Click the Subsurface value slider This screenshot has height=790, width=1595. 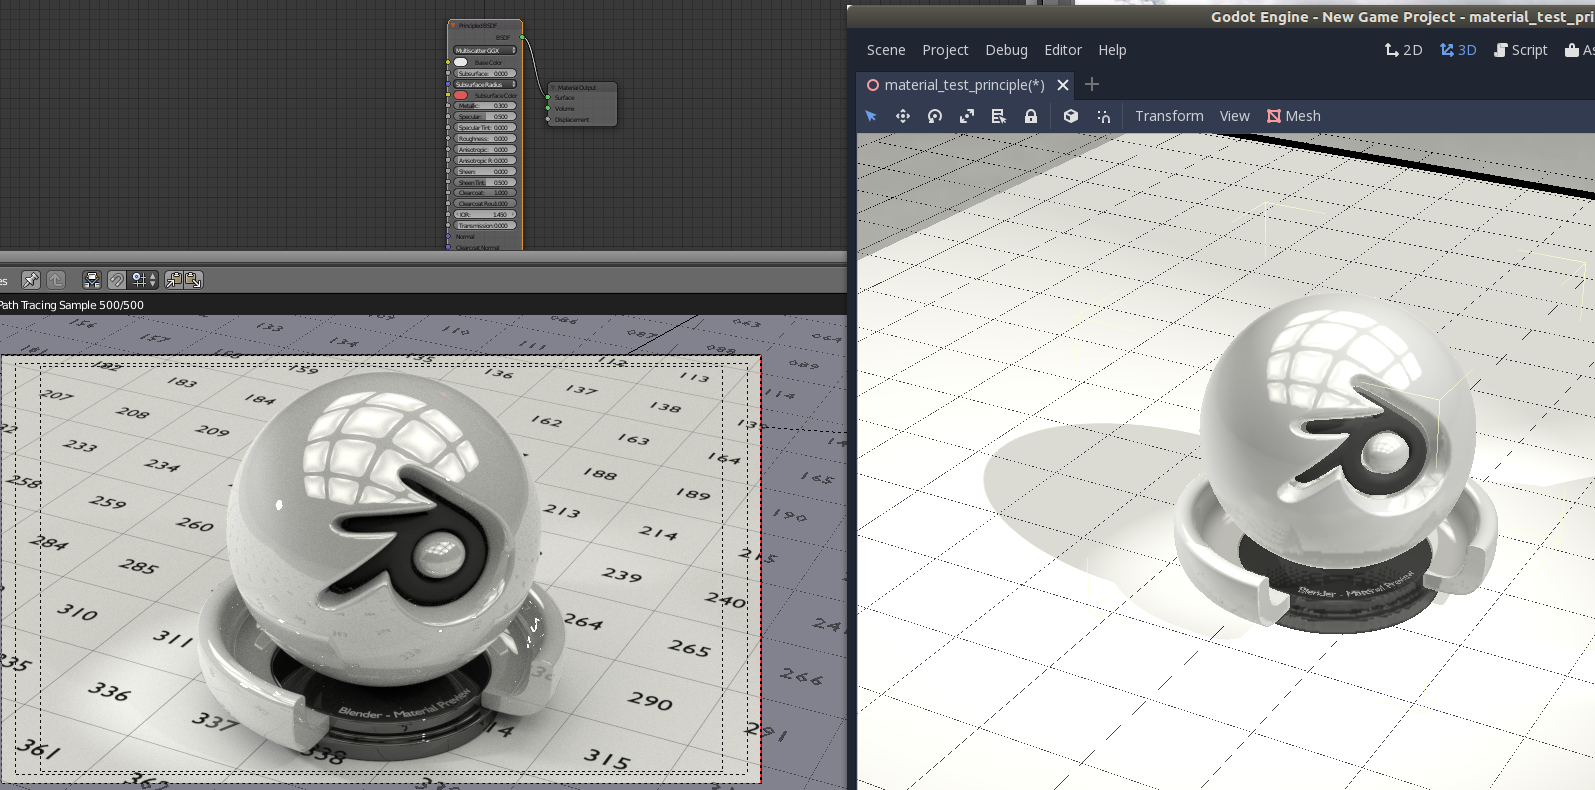pyautogui.click(x=485, y=73)
